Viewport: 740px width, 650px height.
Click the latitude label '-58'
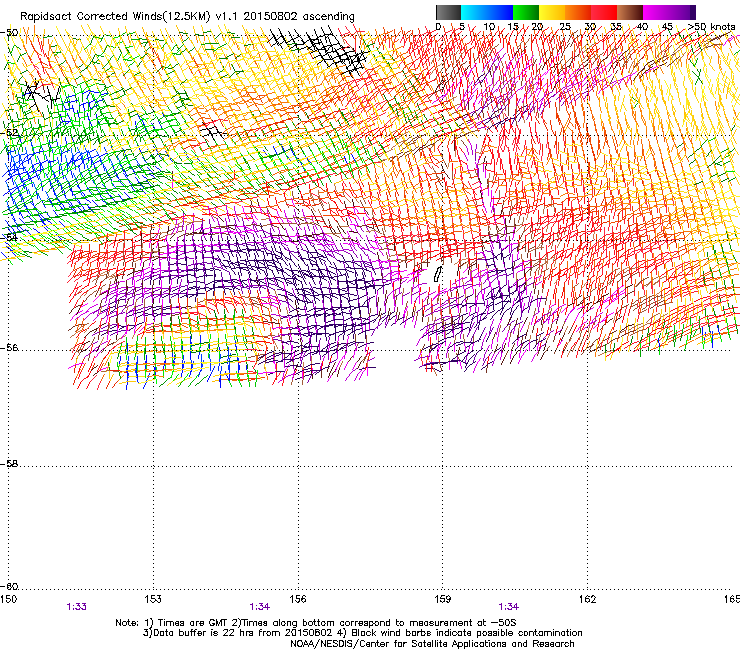tap(9, 464)
